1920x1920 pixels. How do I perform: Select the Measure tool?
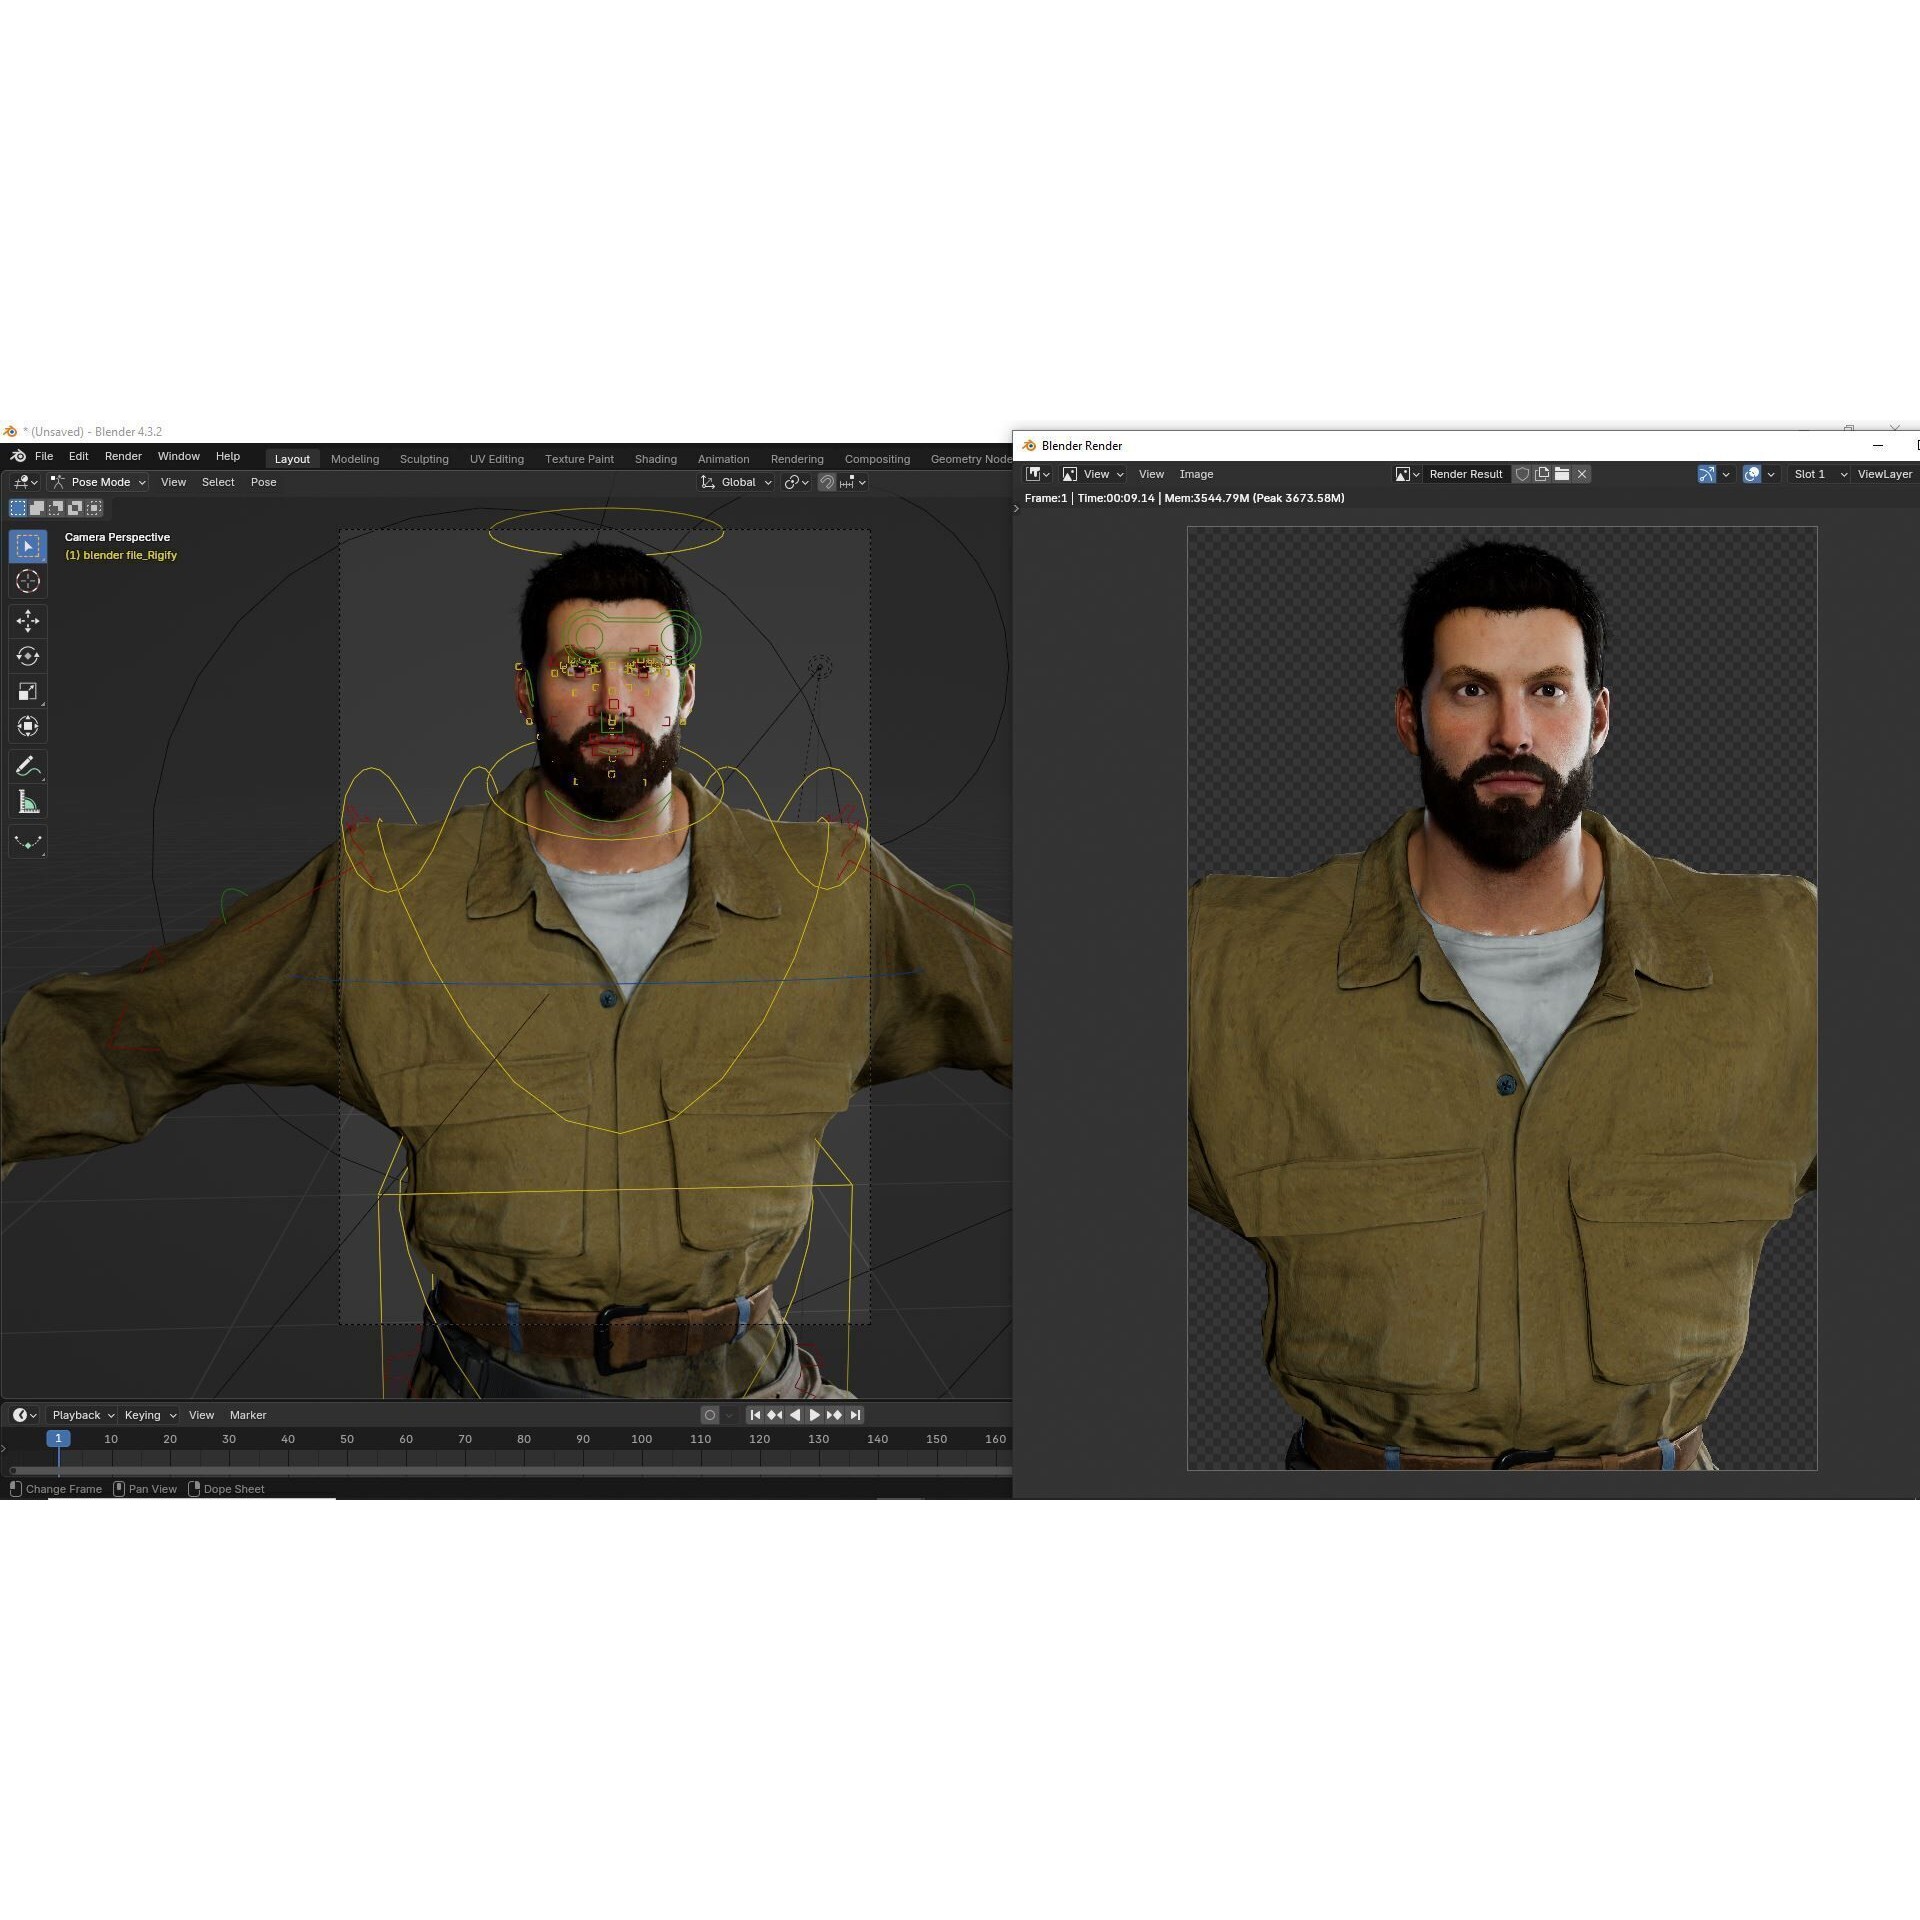(28, 802)
